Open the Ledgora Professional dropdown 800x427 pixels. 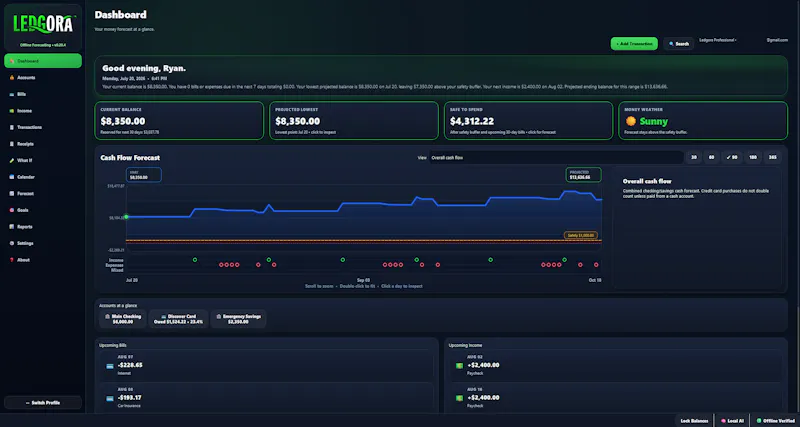718,40
